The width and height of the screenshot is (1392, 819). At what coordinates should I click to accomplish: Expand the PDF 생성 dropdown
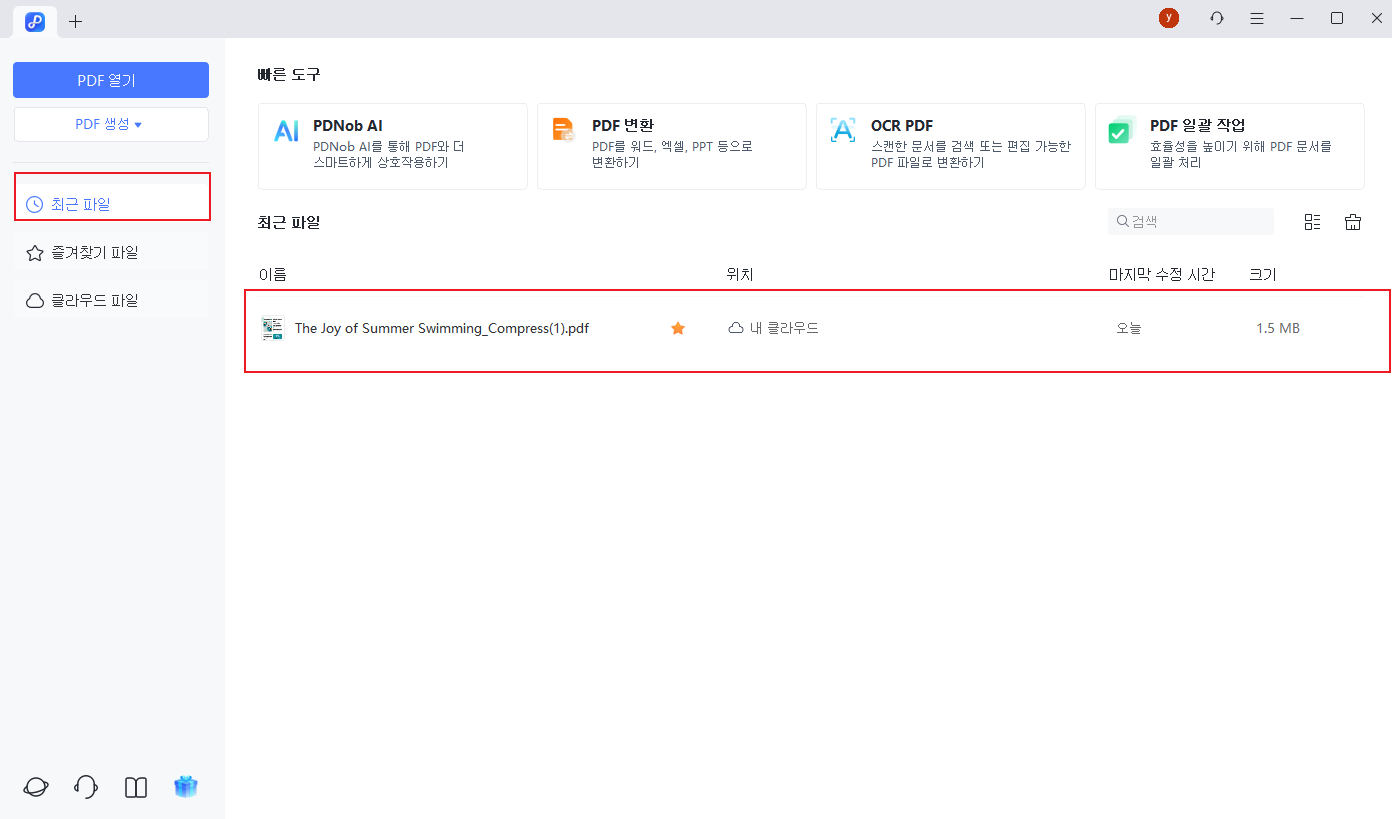[110, 124]
